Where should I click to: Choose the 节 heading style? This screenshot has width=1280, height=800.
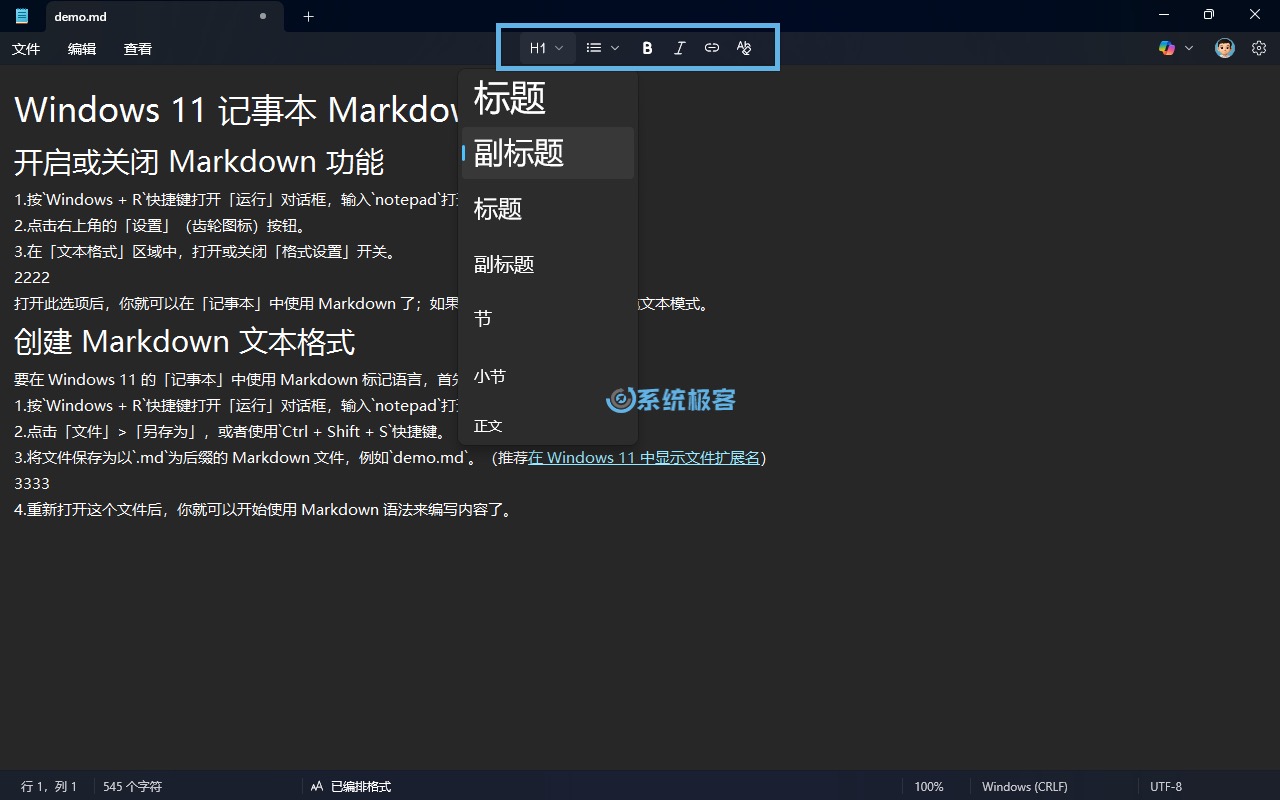[548, 319]
